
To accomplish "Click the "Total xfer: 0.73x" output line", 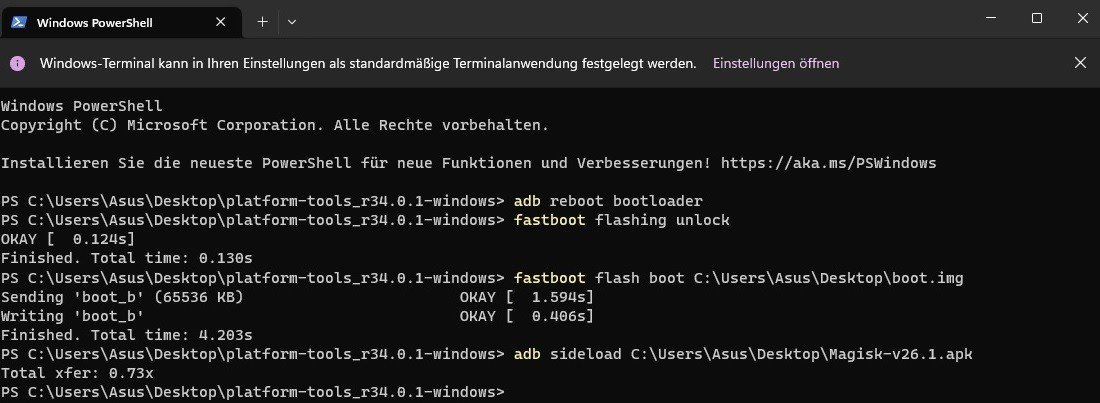I will coord(78,373).
